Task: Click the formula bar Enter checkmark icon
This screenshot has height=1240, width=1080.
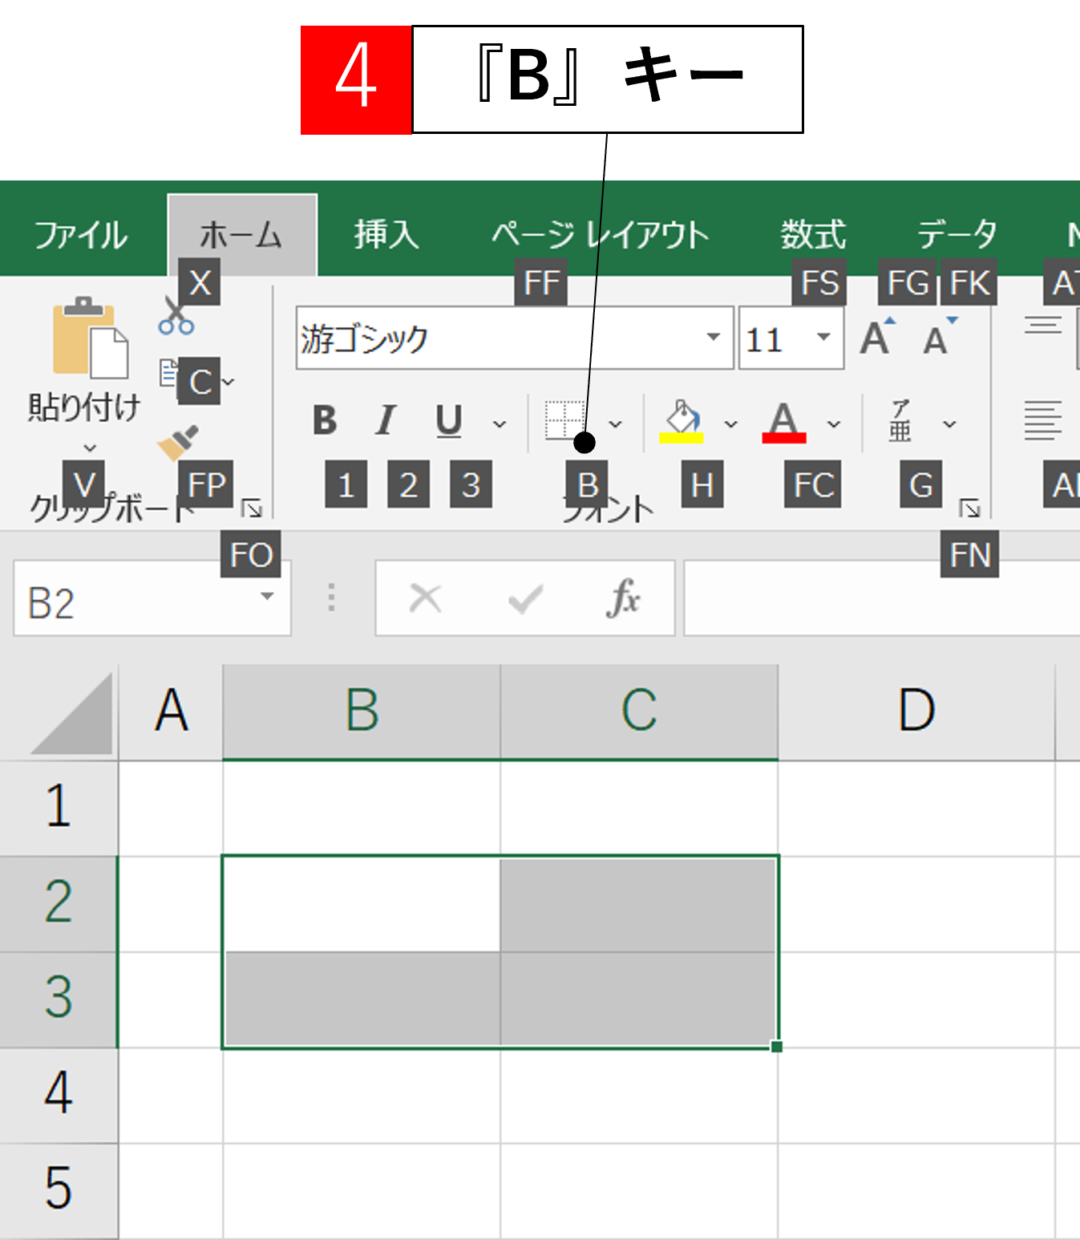Action: [525, 598]
